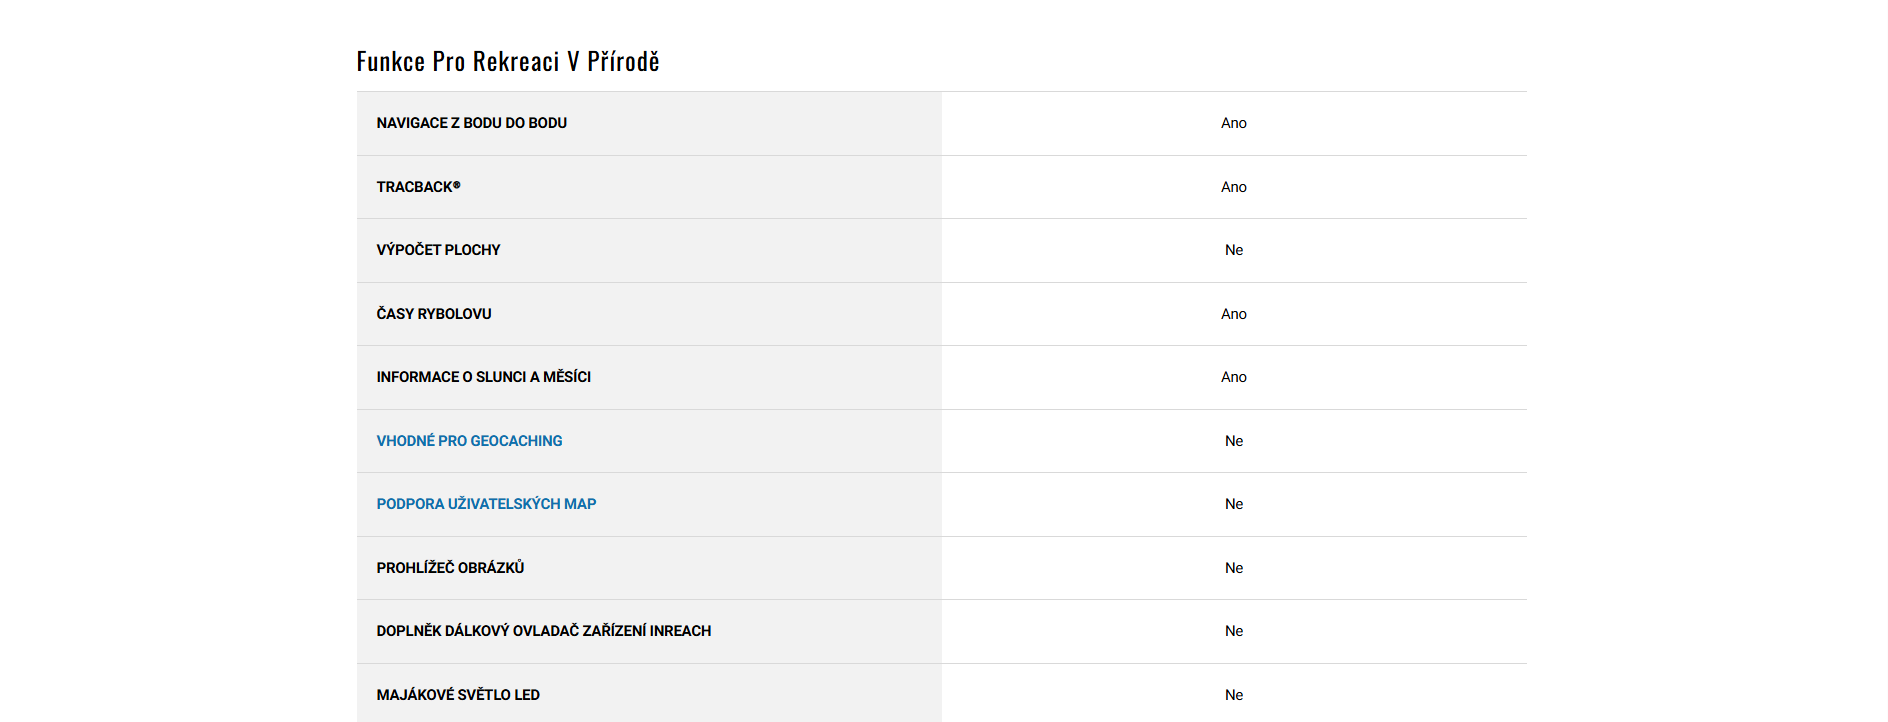Select the Časy rybolovu label
This screenshot has height=722, width=1888.
(434, 314)
